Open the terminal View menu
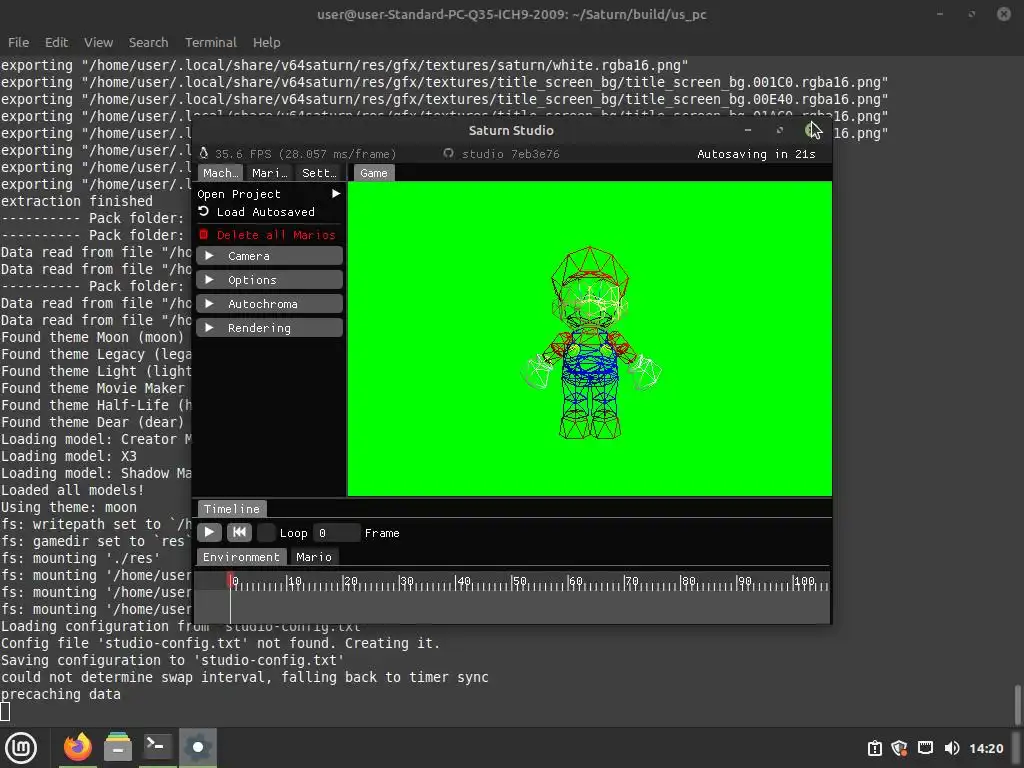Viewport: 1024px width, 768px height. (98, 42)
